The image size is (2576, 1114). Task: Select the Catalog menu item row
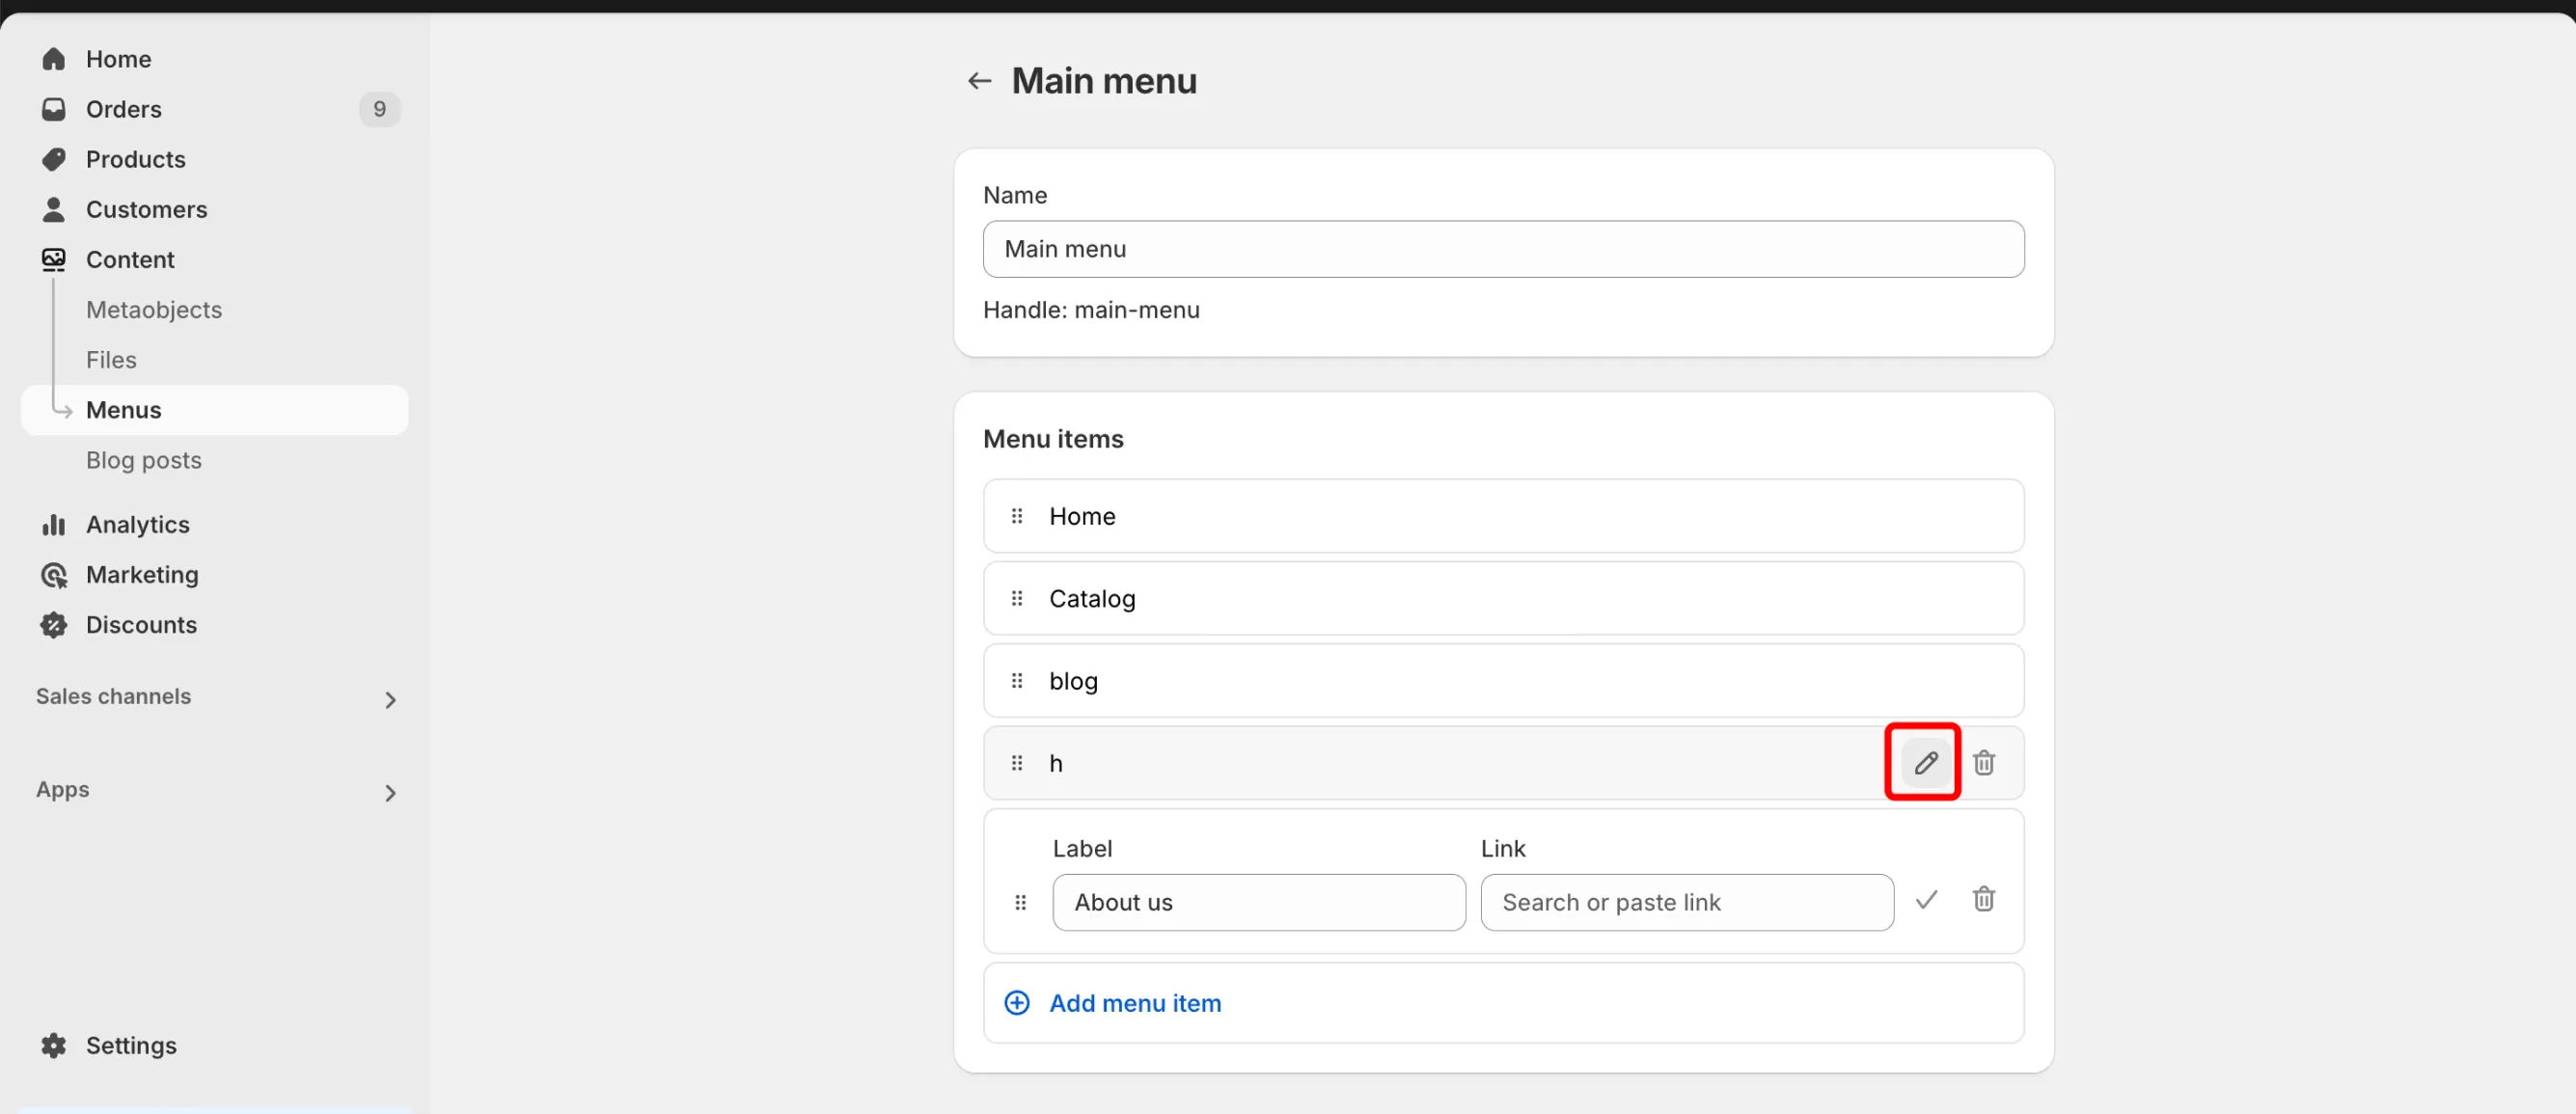[x=1503, y=598]
